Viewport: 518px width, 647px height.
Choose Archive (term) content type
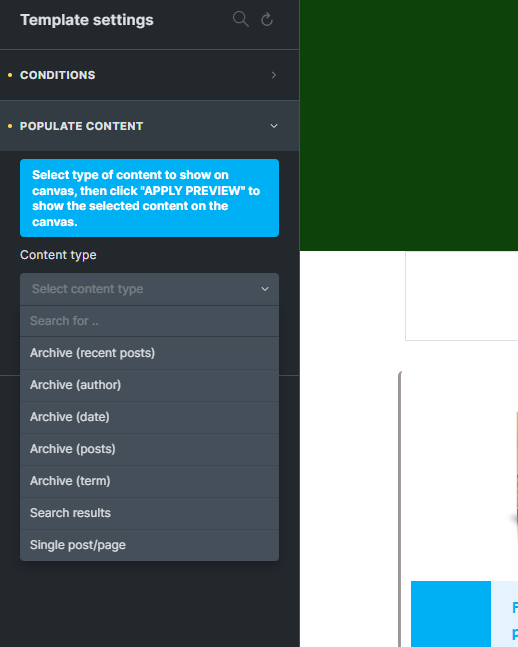tap(149, 481)
